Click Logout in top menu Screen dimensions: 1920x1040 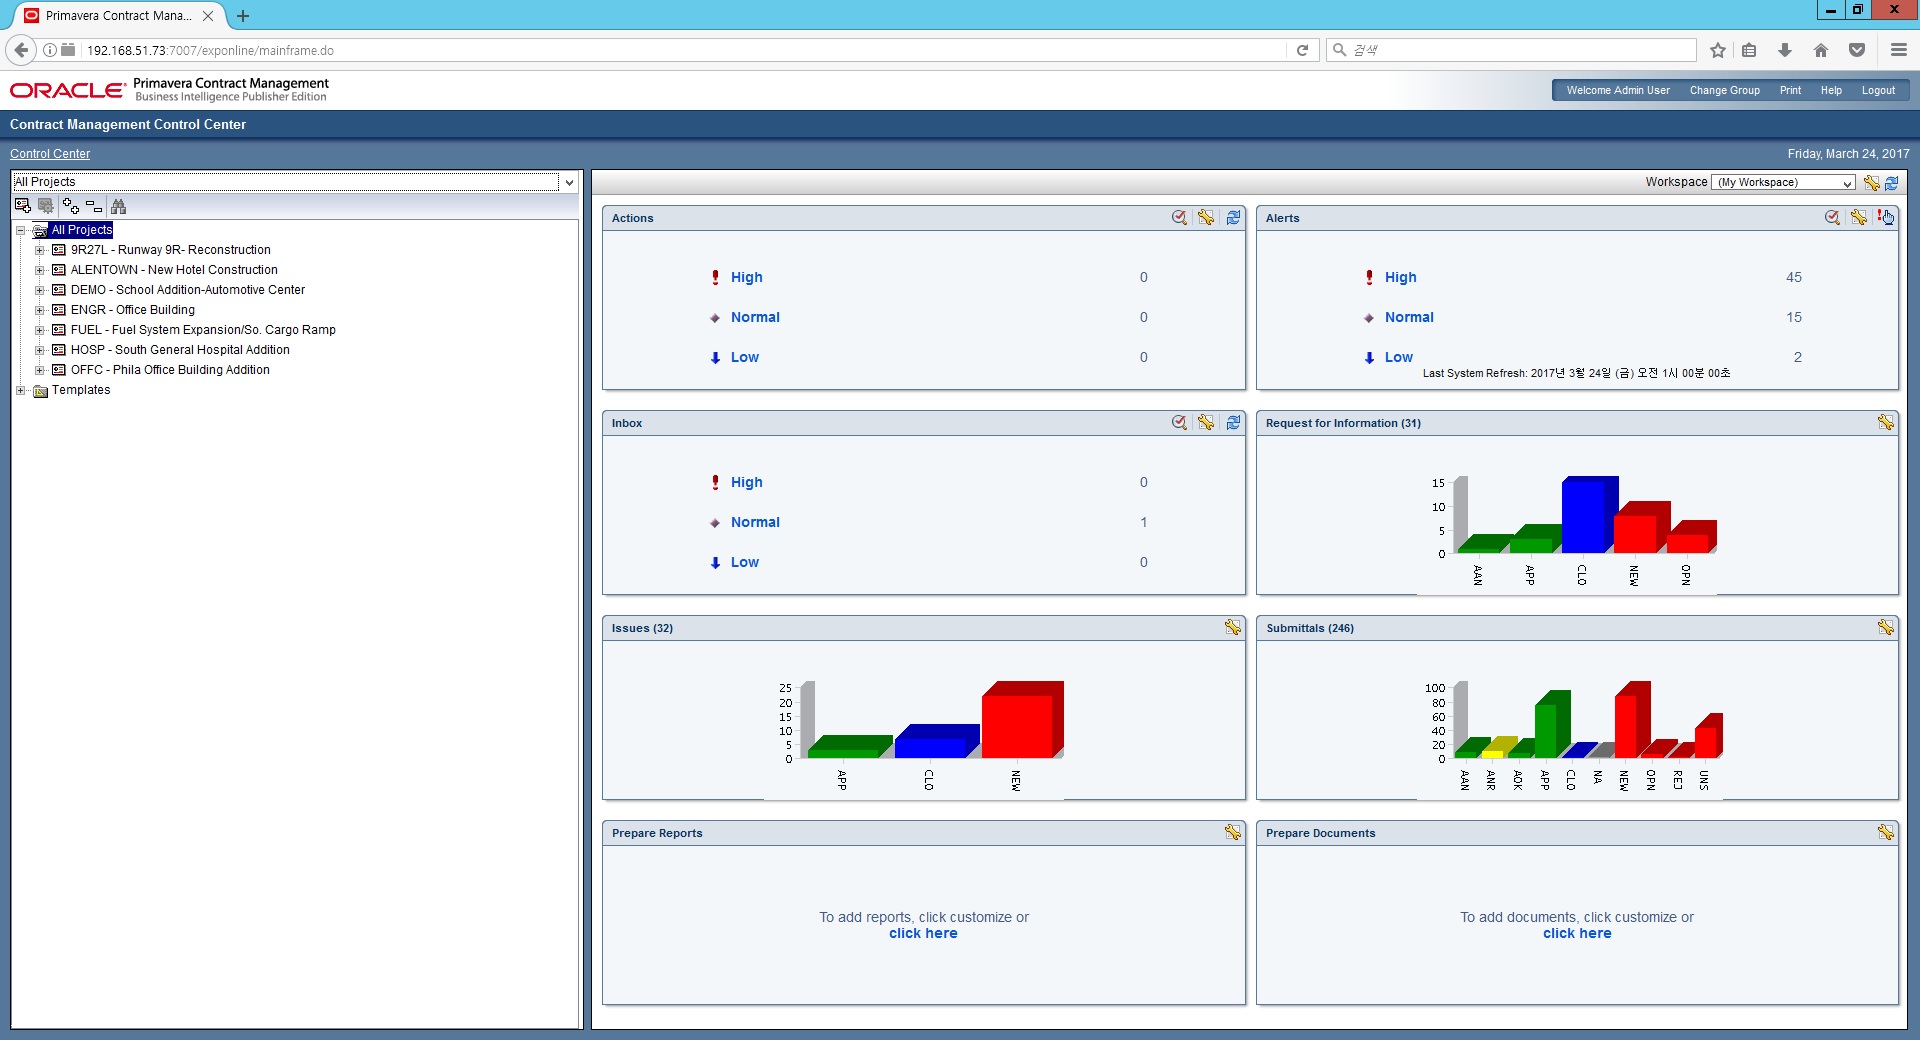tap(1878, 90)
